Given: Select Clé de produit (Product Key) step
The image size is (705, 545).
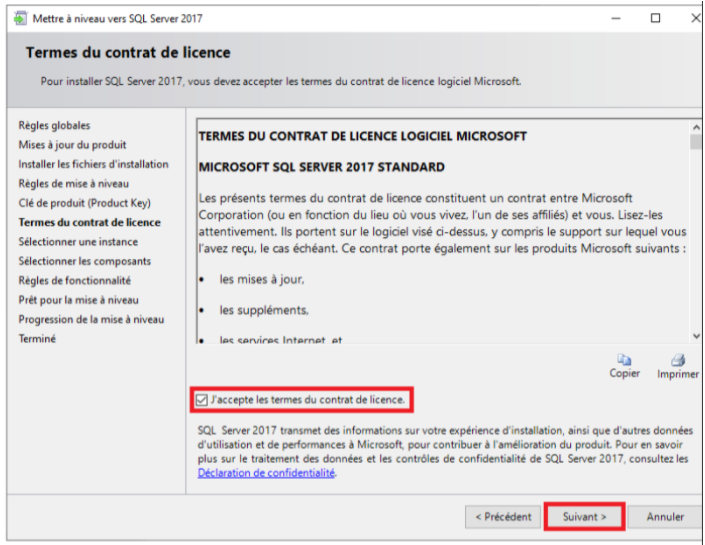Looking at the screenshot, I should point(85,203).
